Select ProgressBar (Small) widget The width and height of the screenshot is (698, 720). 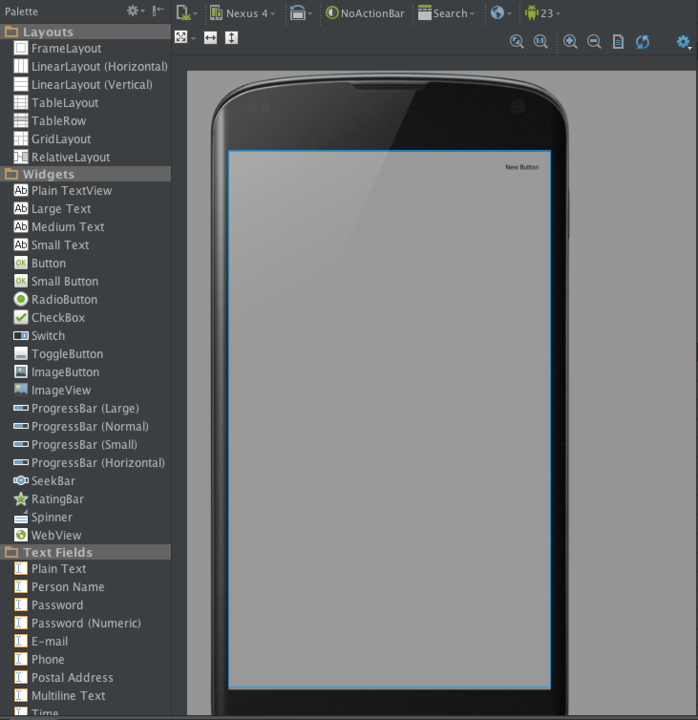[x=85, y=444]
